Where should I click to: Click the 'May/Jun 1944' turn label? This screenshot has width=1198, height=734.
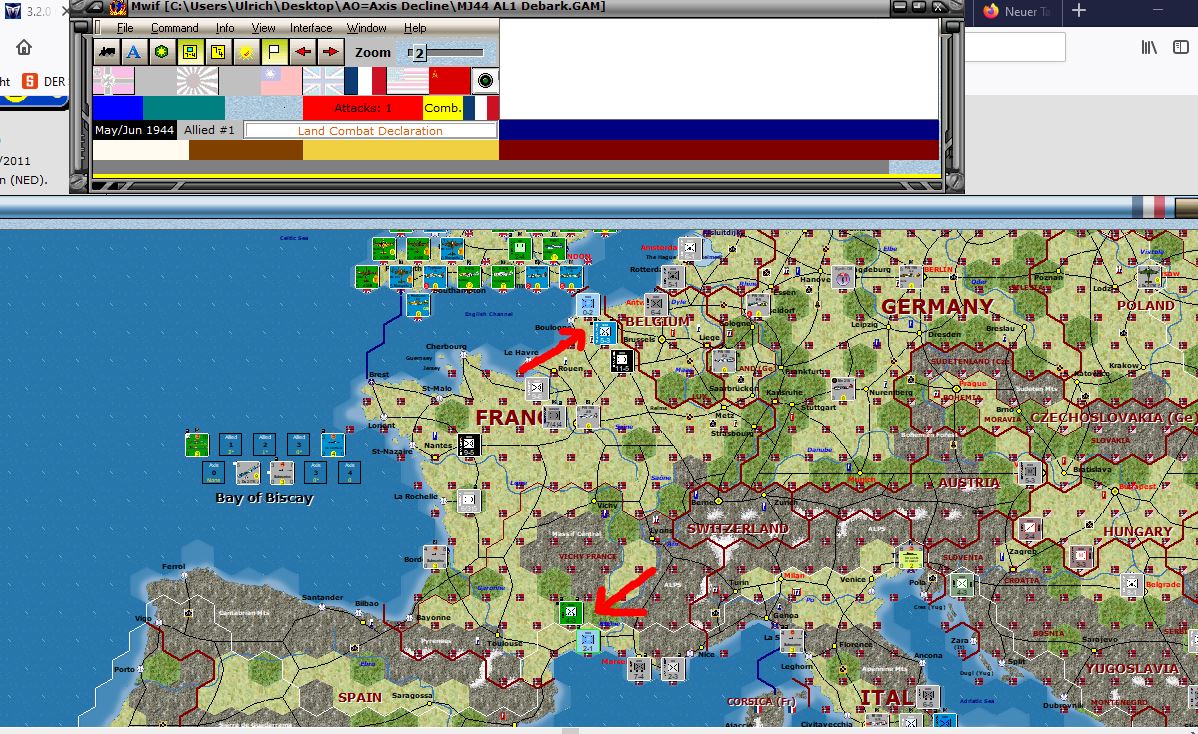(x=134, y=130)
